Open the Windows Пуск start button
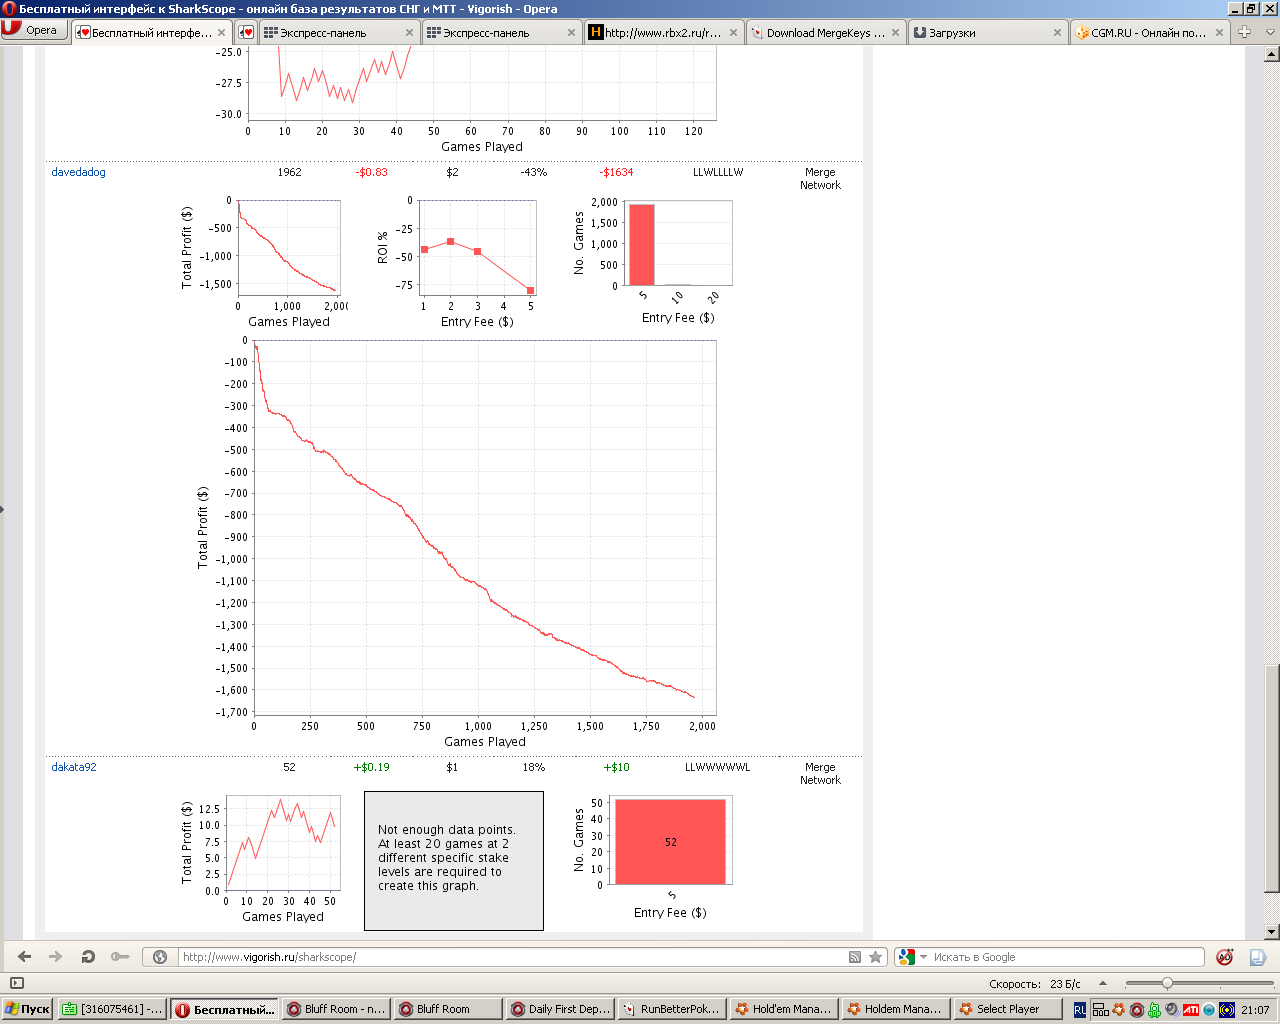Screen dimensions: 1280x1024 pos(27,1009)
